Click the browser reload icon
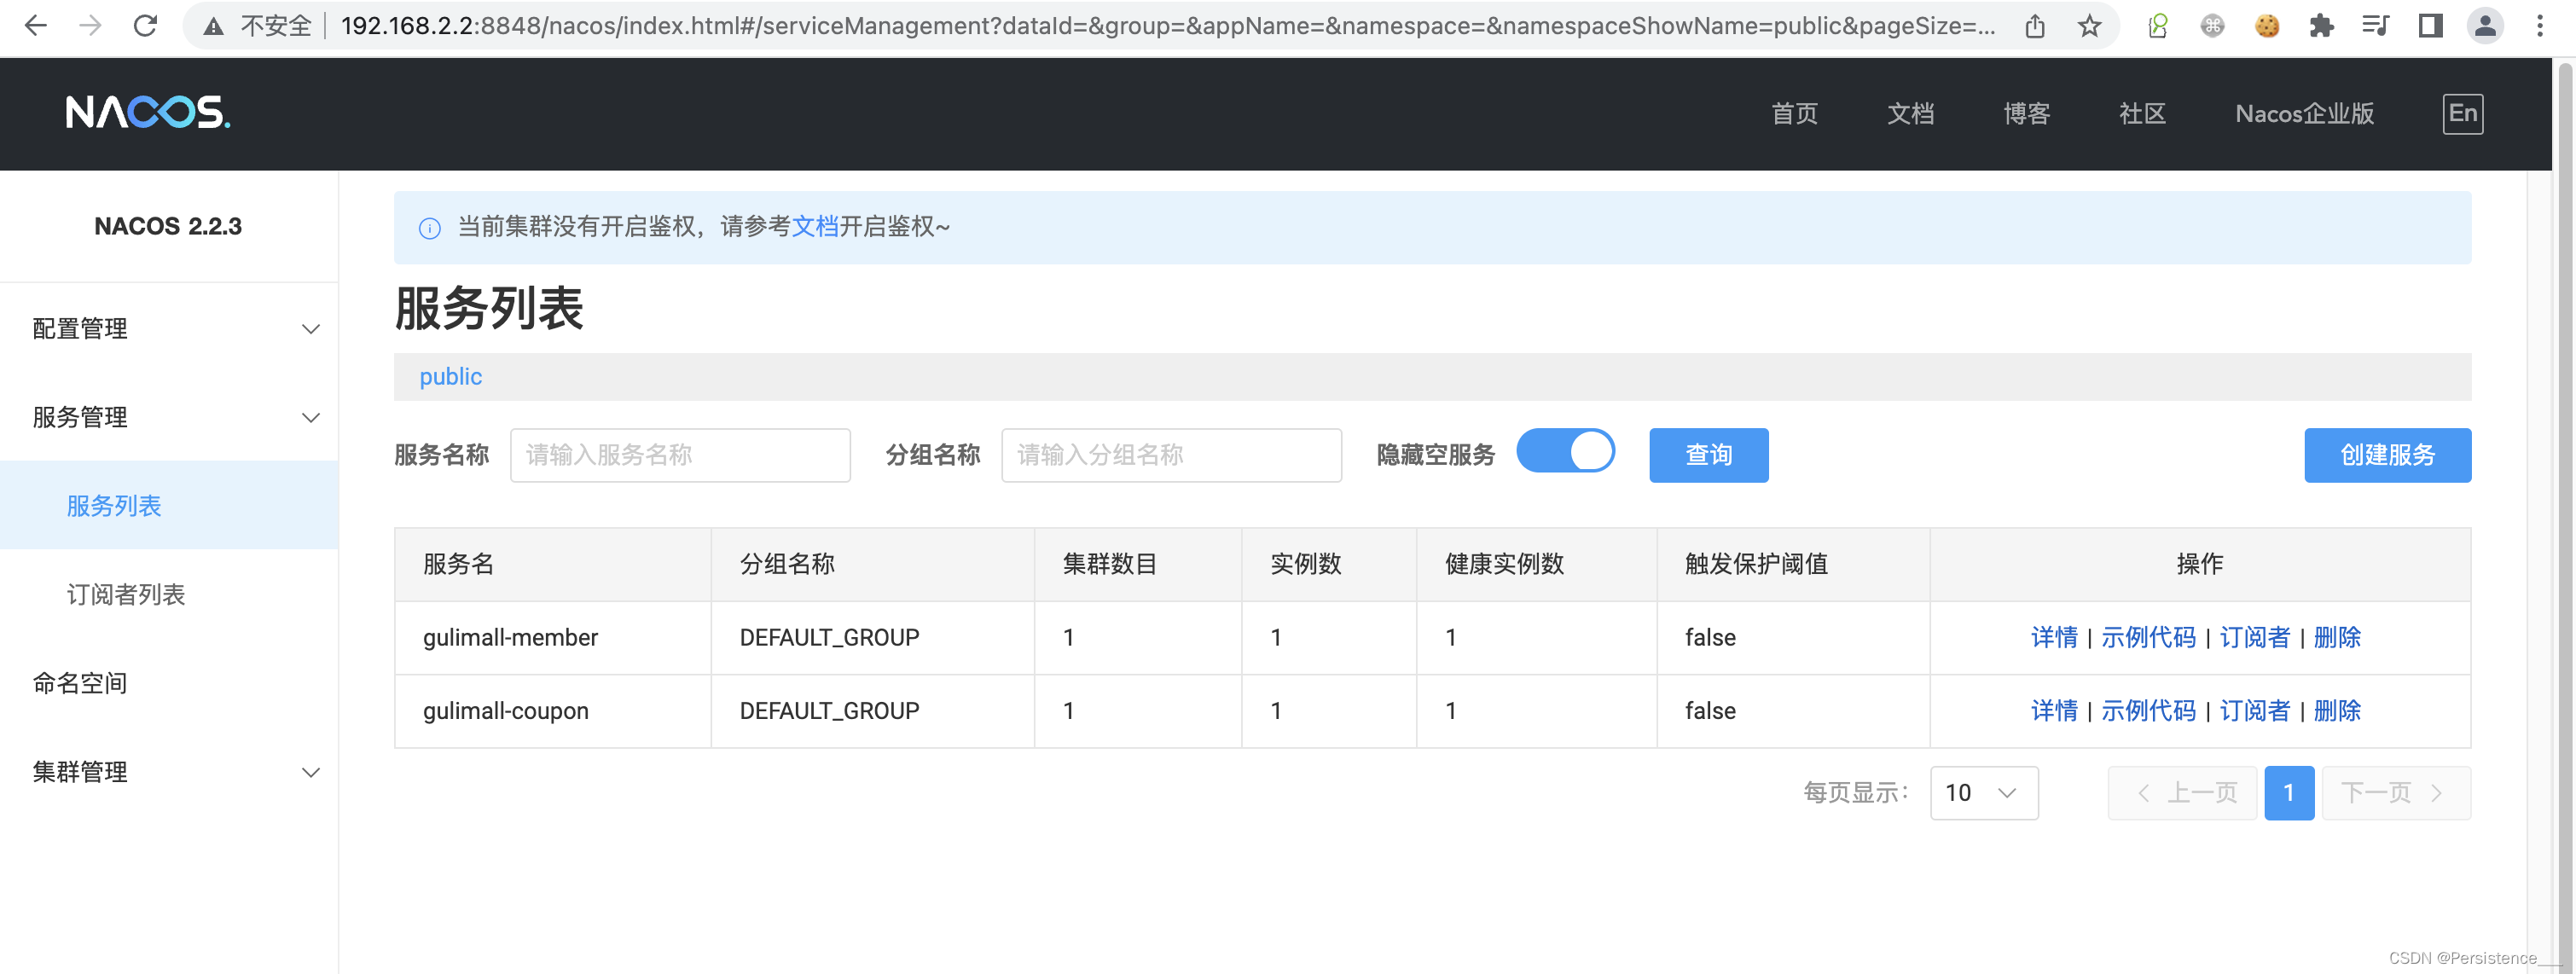The height and width of the screenshot is (974, 2576). tap(146, 26)
